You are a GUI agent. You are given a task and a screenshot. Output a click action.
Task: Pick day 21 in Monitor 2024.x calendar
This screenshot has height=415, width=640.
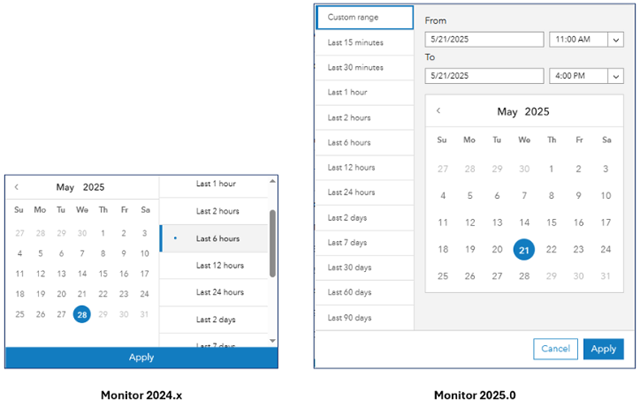(82, 294)
